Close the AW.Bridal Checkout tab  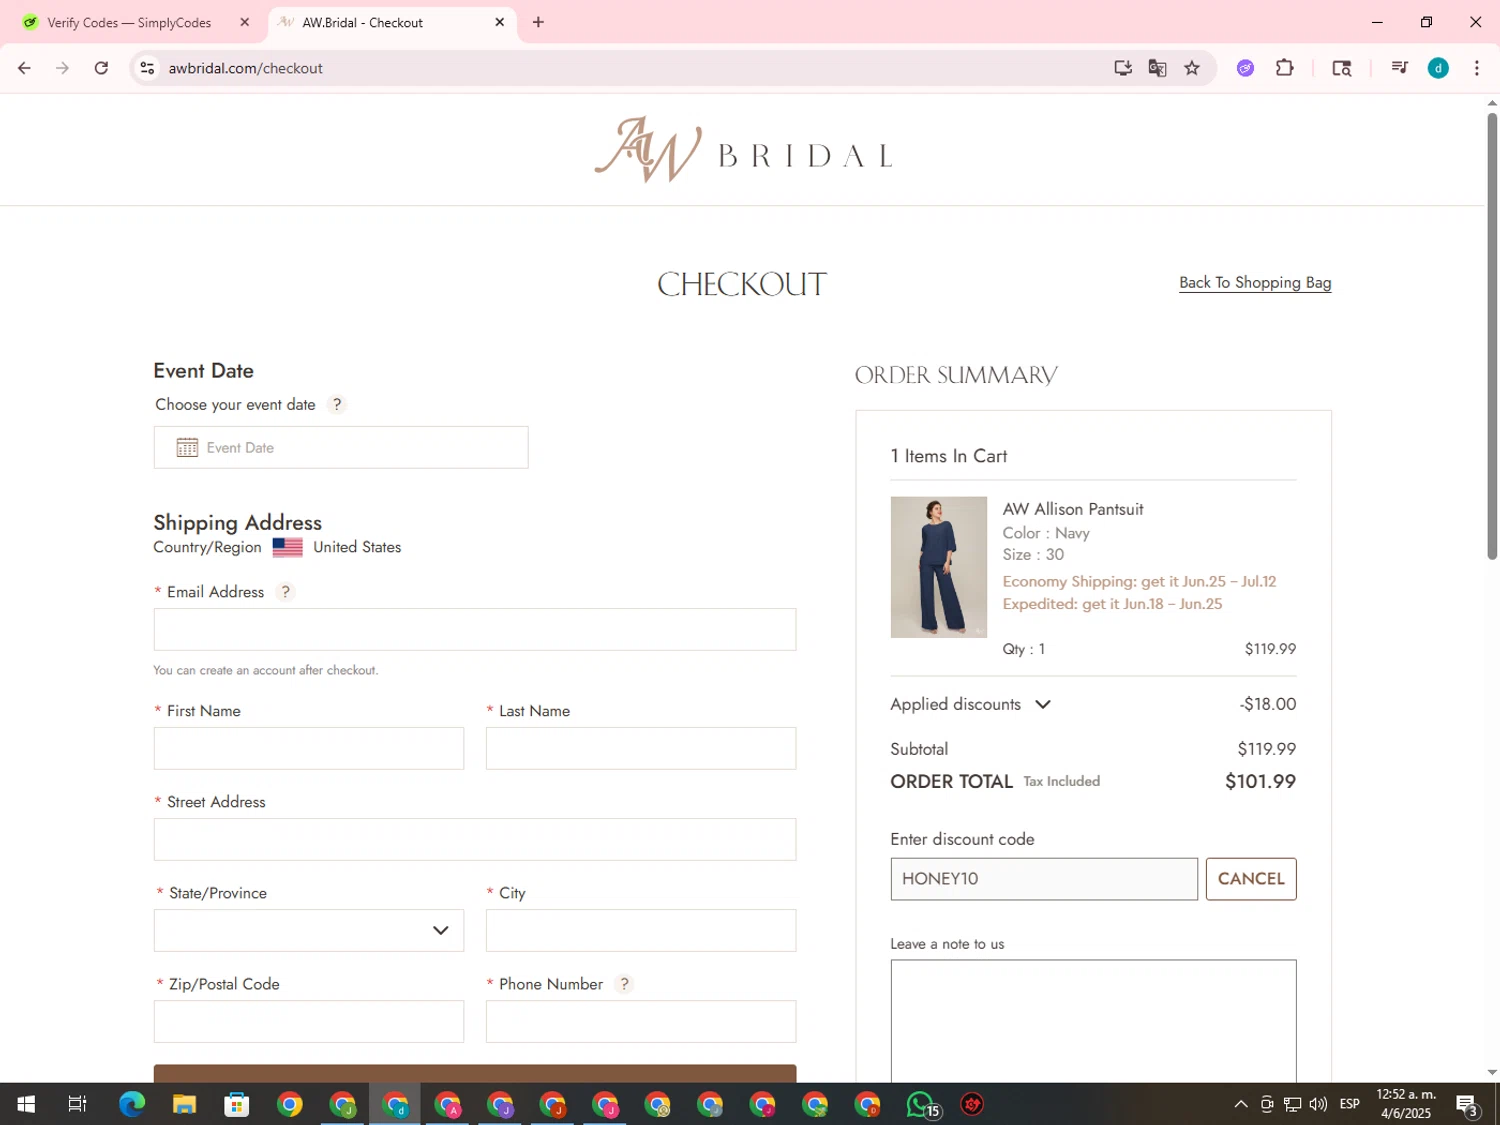(x=499, y=22)
